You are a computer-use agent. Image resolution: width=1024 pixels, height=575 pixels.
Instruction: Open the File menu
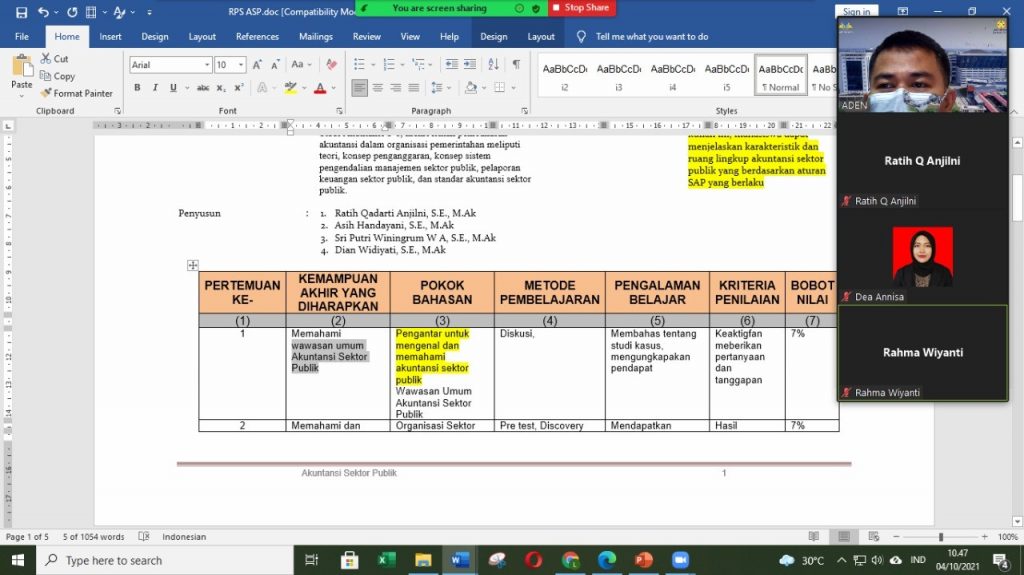(x=22, y=37)
